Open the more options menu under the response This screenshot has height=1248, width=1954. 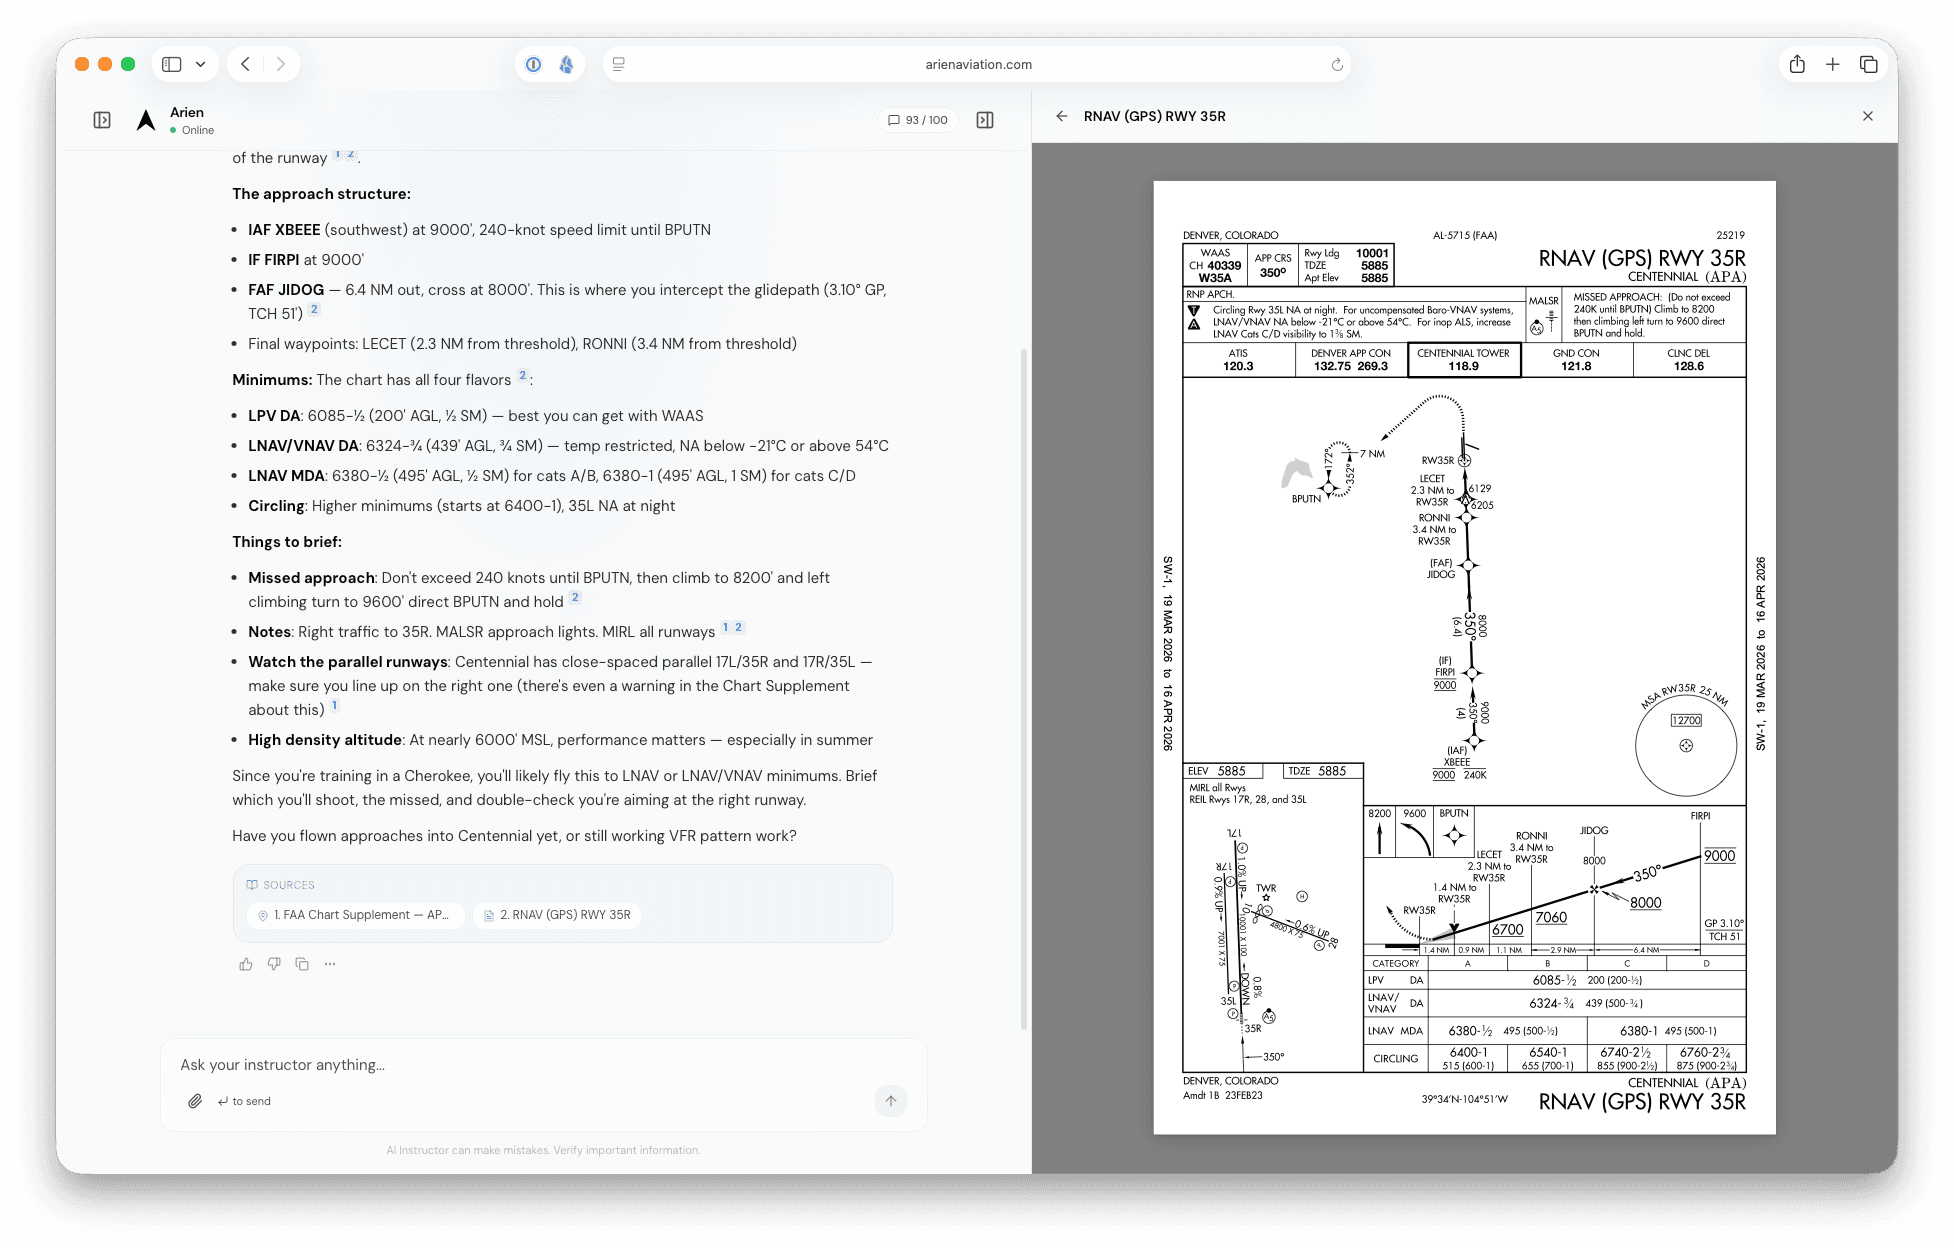point(329,963)
